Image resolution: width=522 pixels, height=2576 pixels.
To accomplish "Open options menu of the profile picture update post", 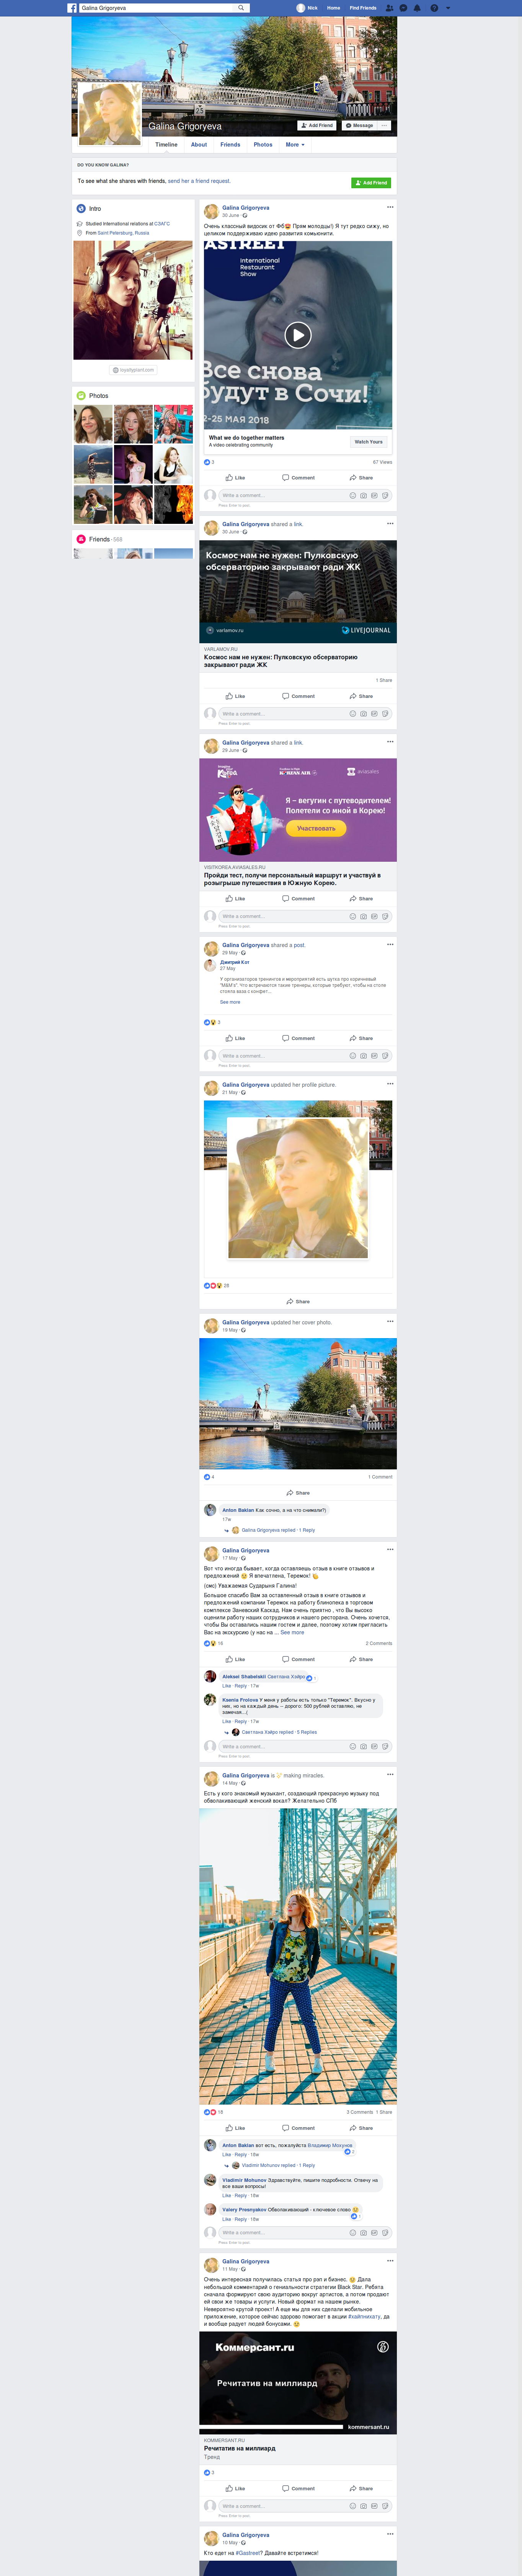I will click(x=390, y=1084).
